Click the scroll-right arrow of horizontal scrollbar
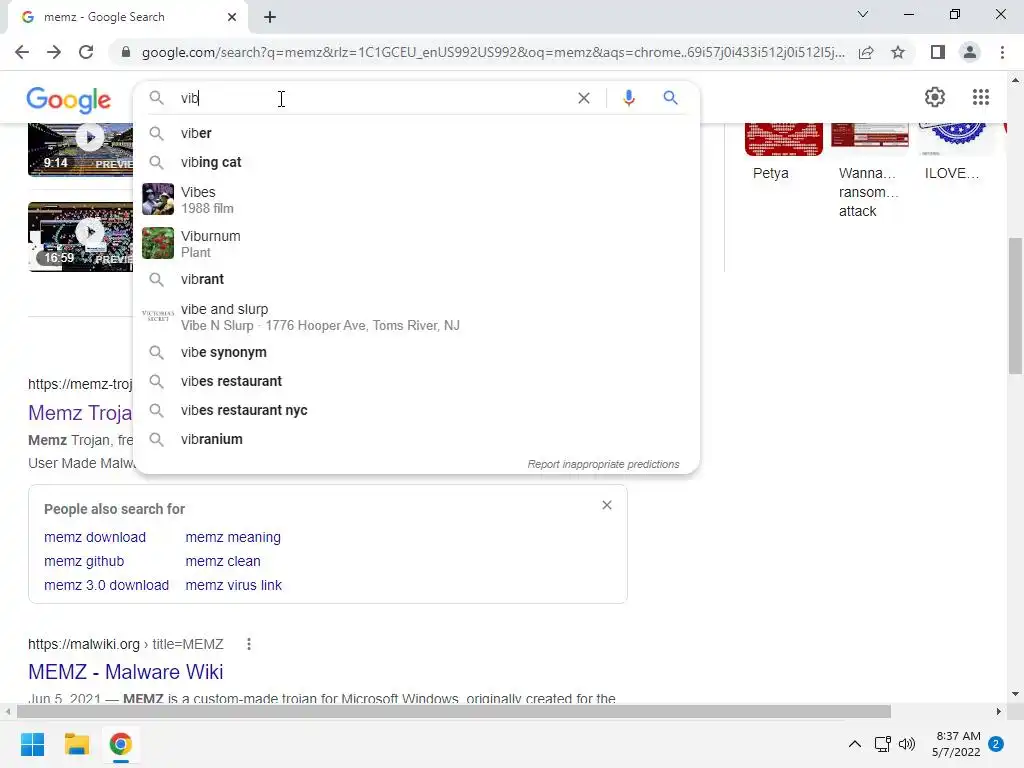This screenshot has height=768, width=1024. click(999, 711)
